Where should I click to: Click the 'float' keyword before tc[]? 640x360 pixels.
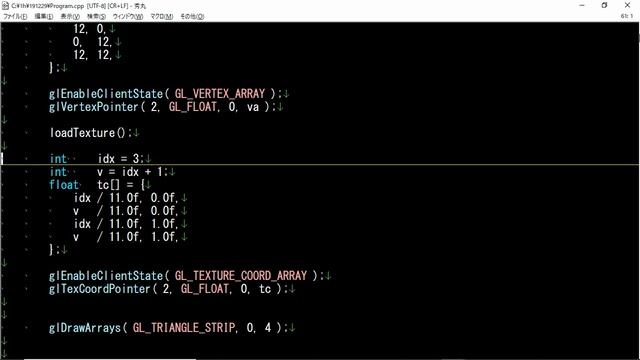[x=64, y=185]
